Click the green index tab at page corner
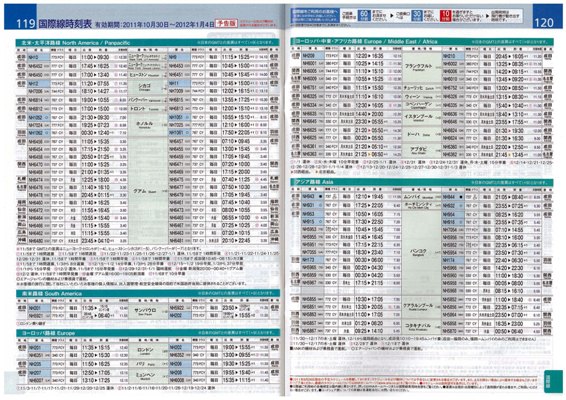Viewport: 566px width, 400px height. pos(552,381)
